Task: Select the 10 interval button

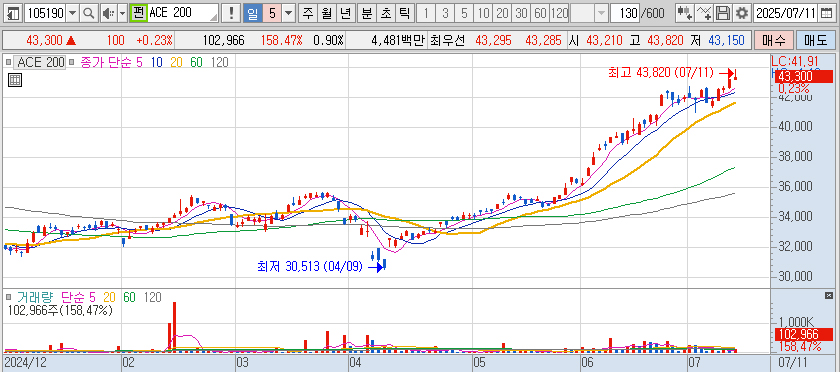Action: click(x=483, y=13)
